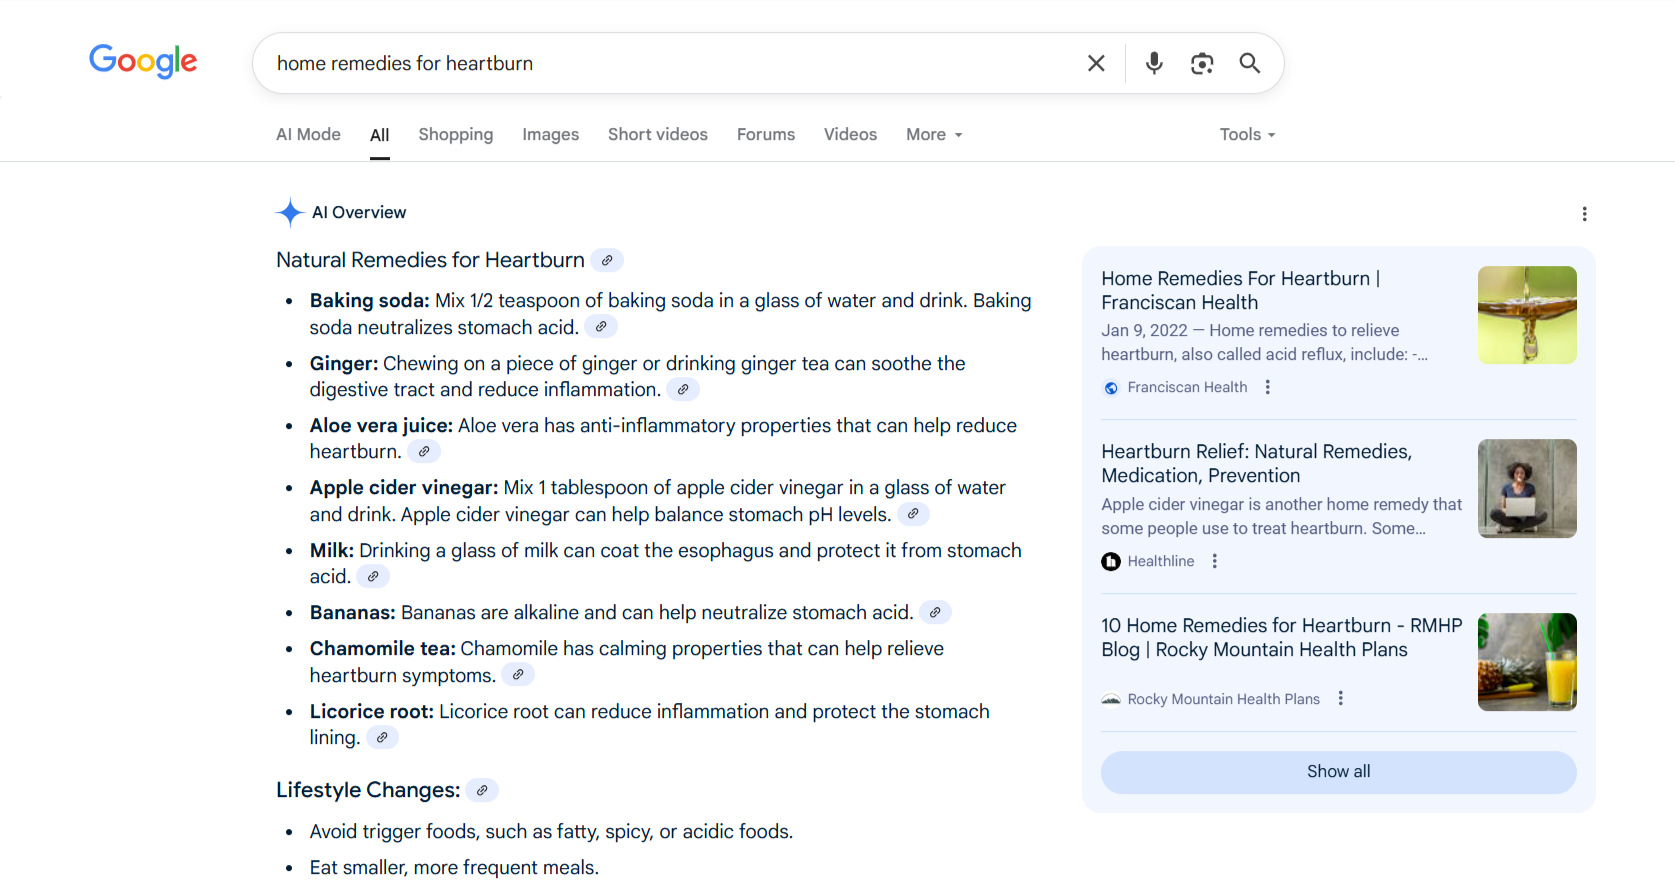This screenshot has height=890, width=1675.
Task: Open Home Remedies For Heartburn Franciscan Health link
Action: click(x=1240, y=290)
